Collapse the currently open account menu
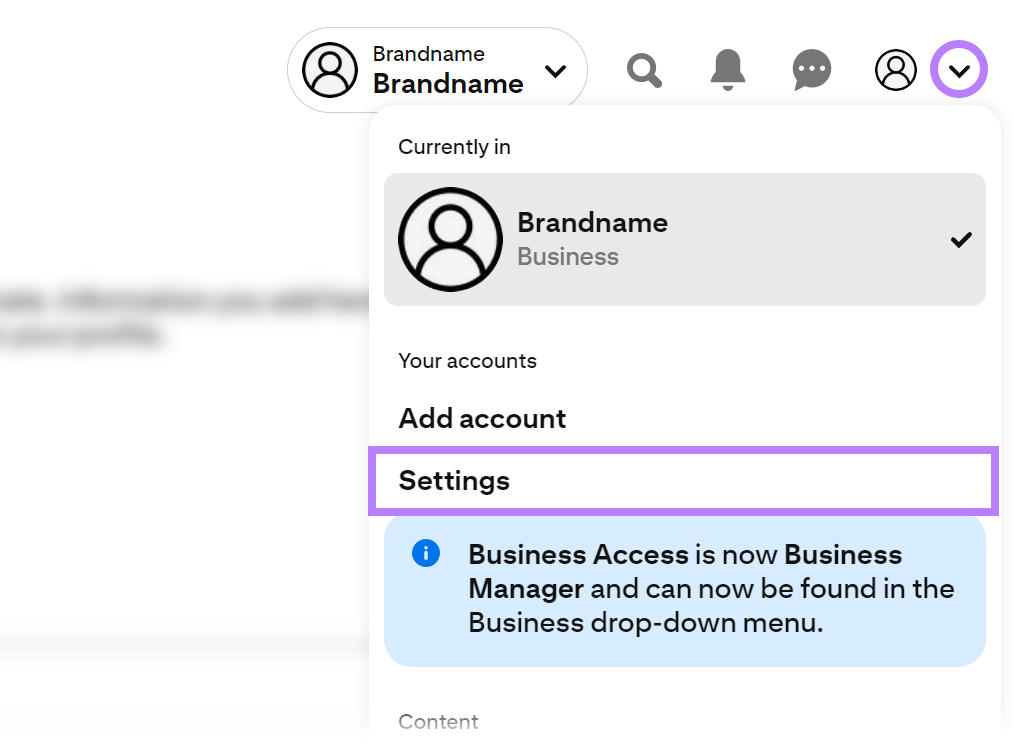This screenshot has height=750, width=1014. tap(958, 69)
